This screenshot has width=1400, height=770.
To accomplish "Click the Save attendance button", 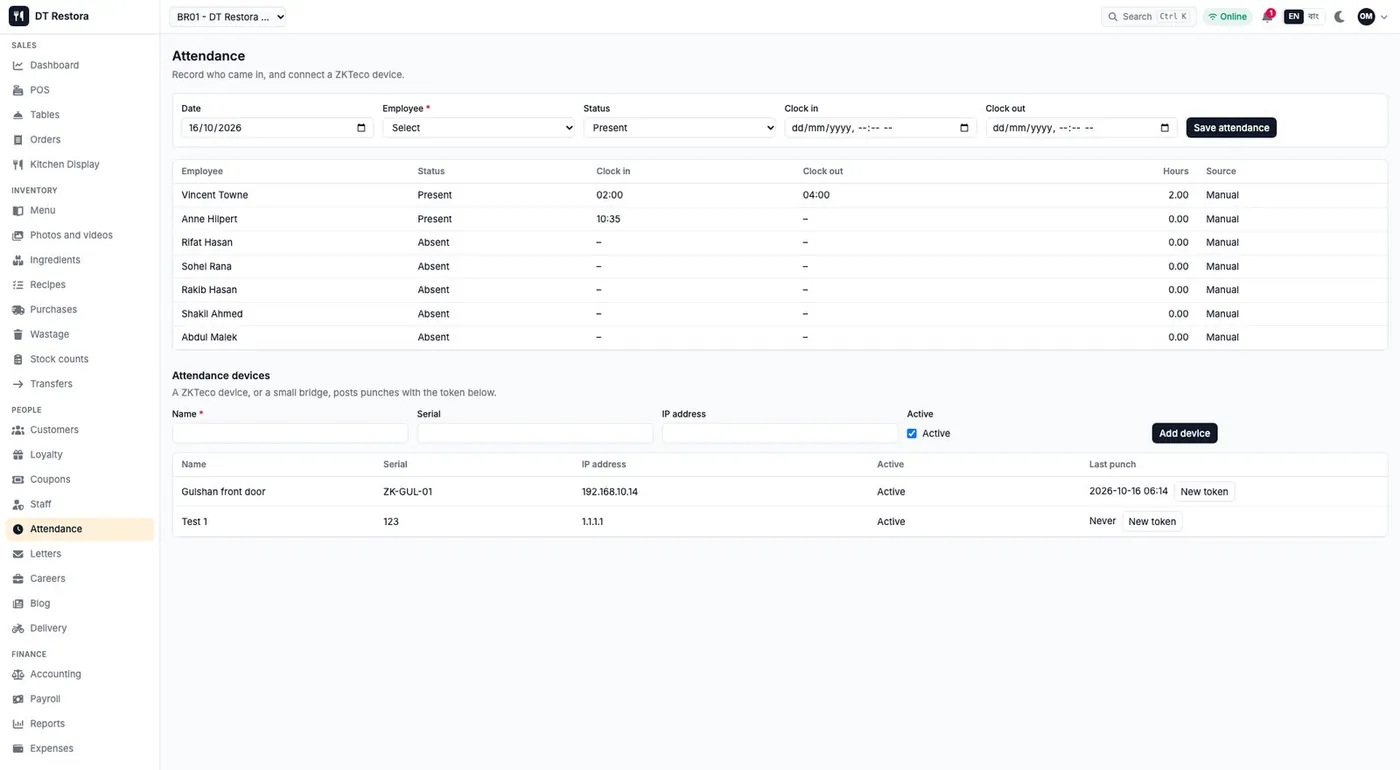I will click(1231, 128).
